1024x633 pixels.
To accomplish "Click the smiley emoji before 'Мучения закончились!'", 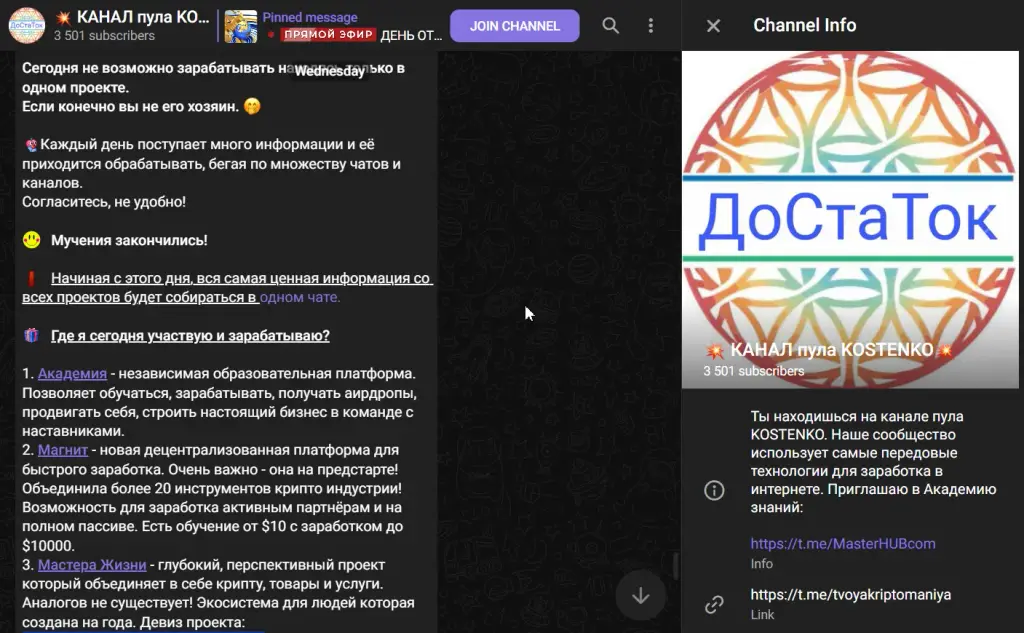I will pyautogui.click(x=31, y=240).
